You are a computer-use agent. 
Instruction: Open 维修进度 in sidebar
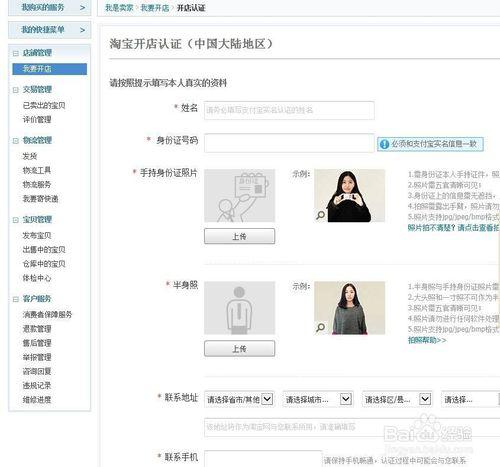pyautogui.click(x=37, y=400)
